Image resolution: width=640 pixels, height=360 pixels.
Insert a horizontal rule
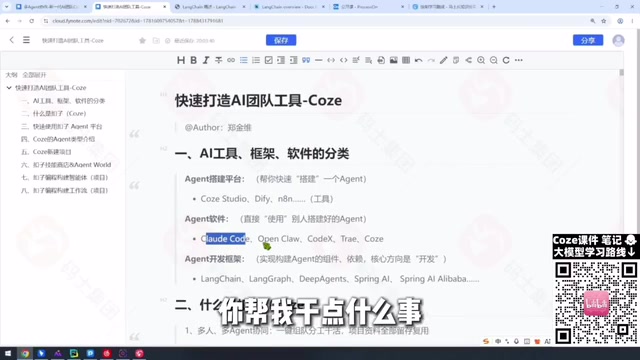click(318, 60)
